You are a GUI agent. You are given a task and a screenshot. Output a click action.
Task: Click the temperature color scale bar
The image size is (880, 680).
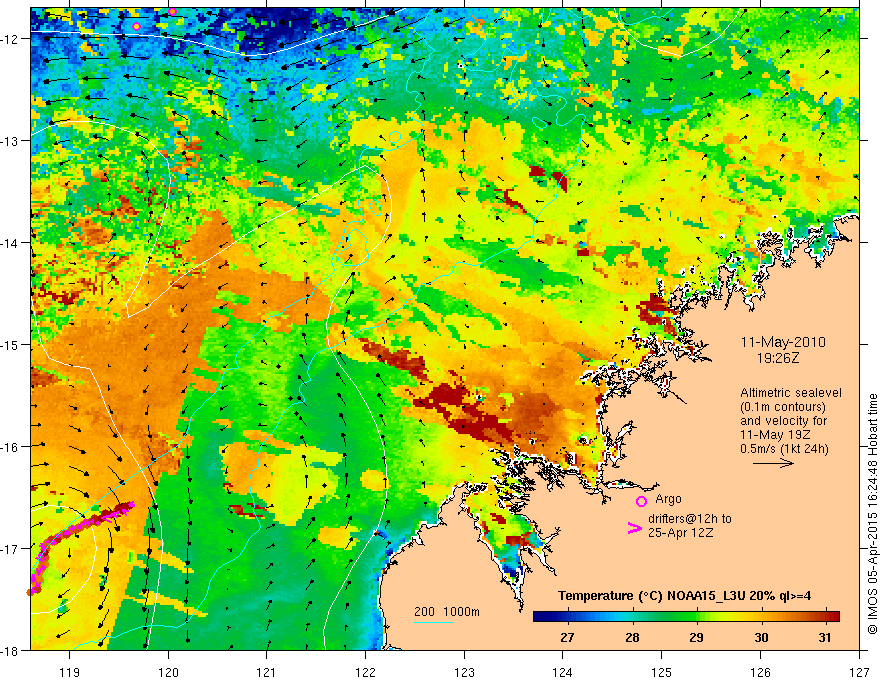pos(686,617)
